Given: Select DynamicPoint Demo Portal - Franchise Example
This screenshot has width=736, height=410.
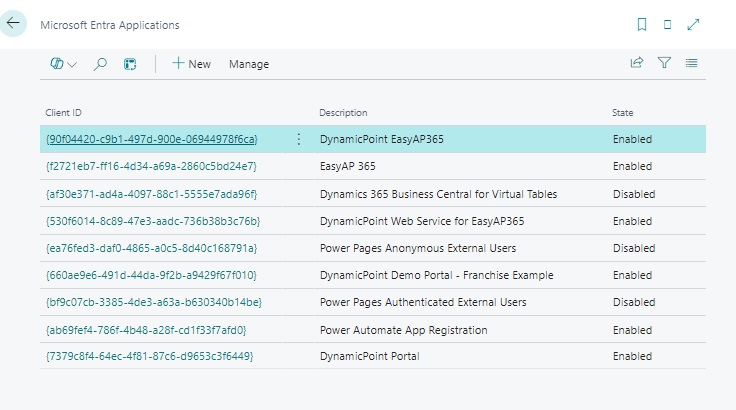Looking at the screenshot, I should tap(437, 275).
